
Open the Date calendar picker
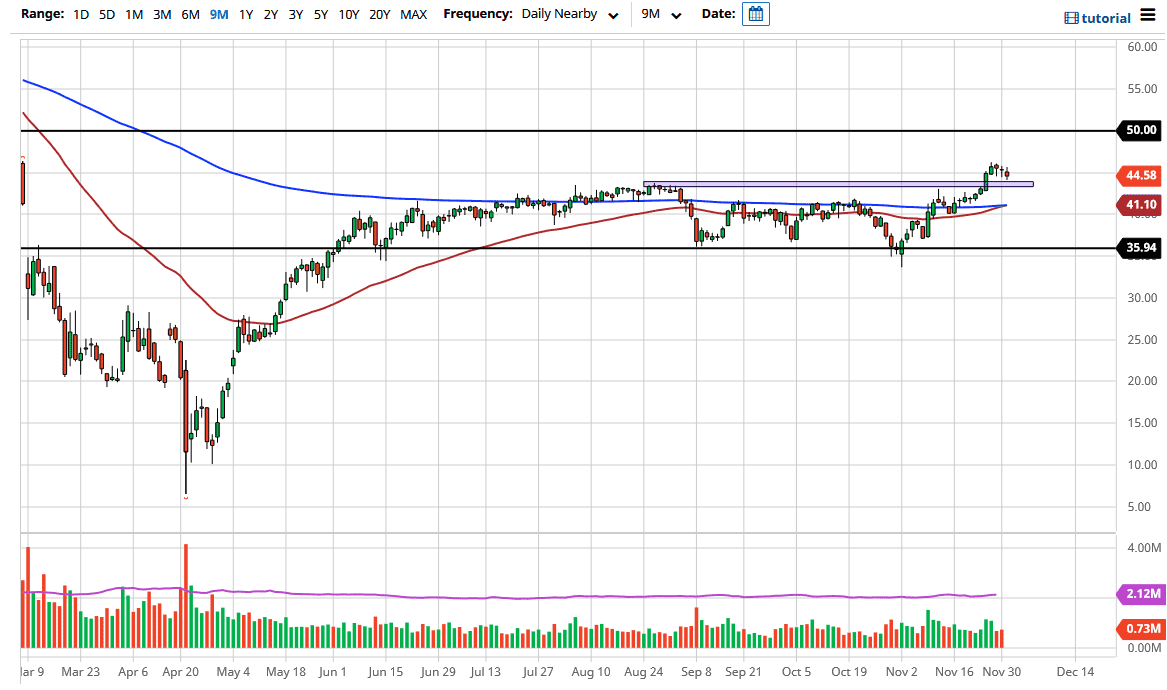(755, 14)
